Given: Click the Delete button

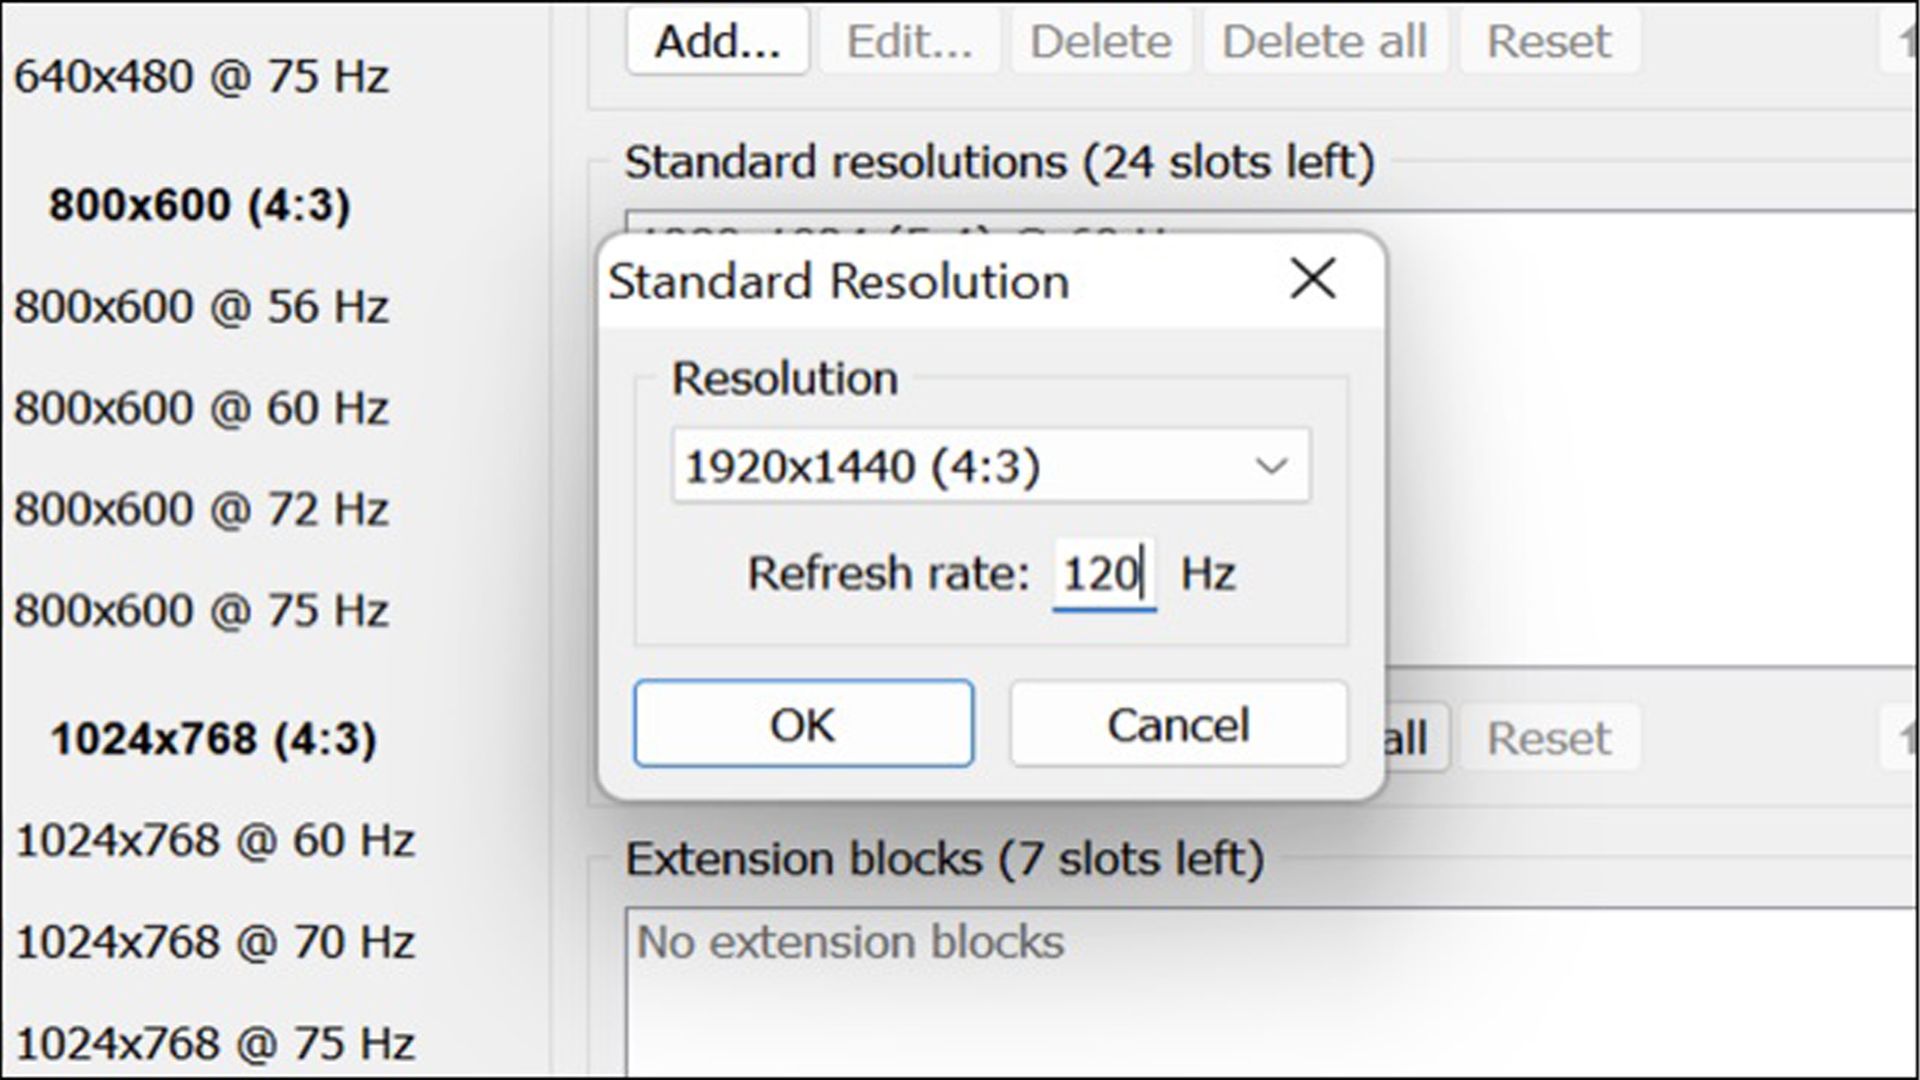Looking at the screenshot, I should [1100, 41].
